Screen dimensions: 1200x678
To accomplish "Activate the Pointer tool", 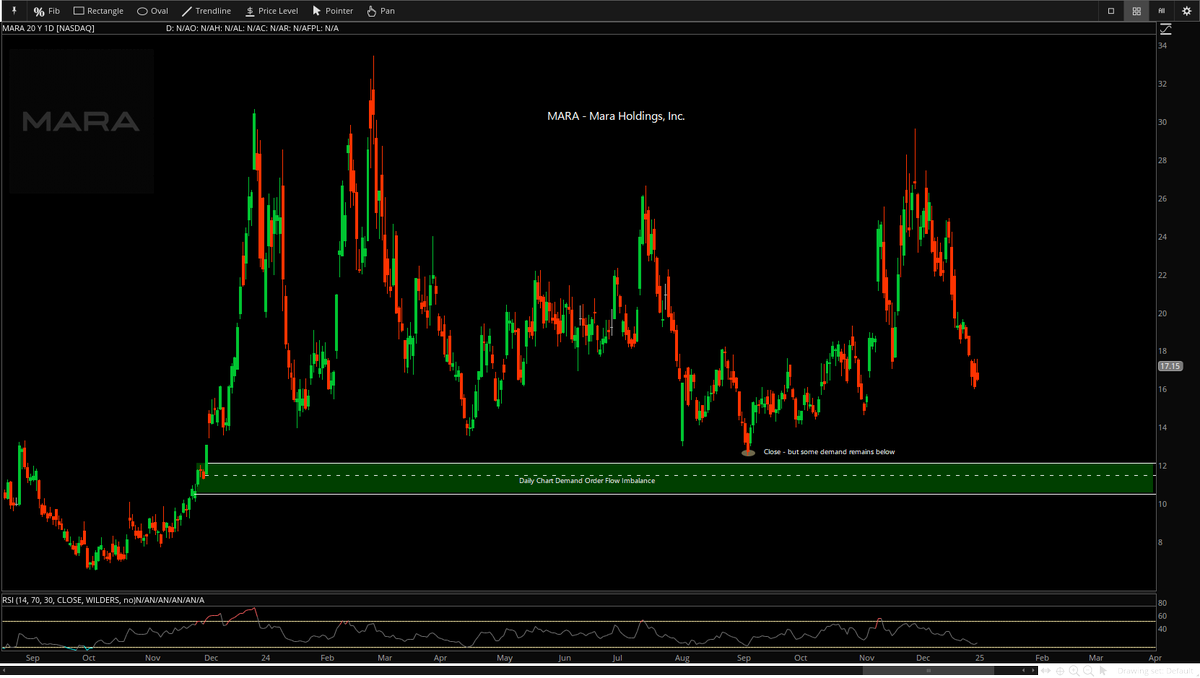I will (x=333, y=11).
